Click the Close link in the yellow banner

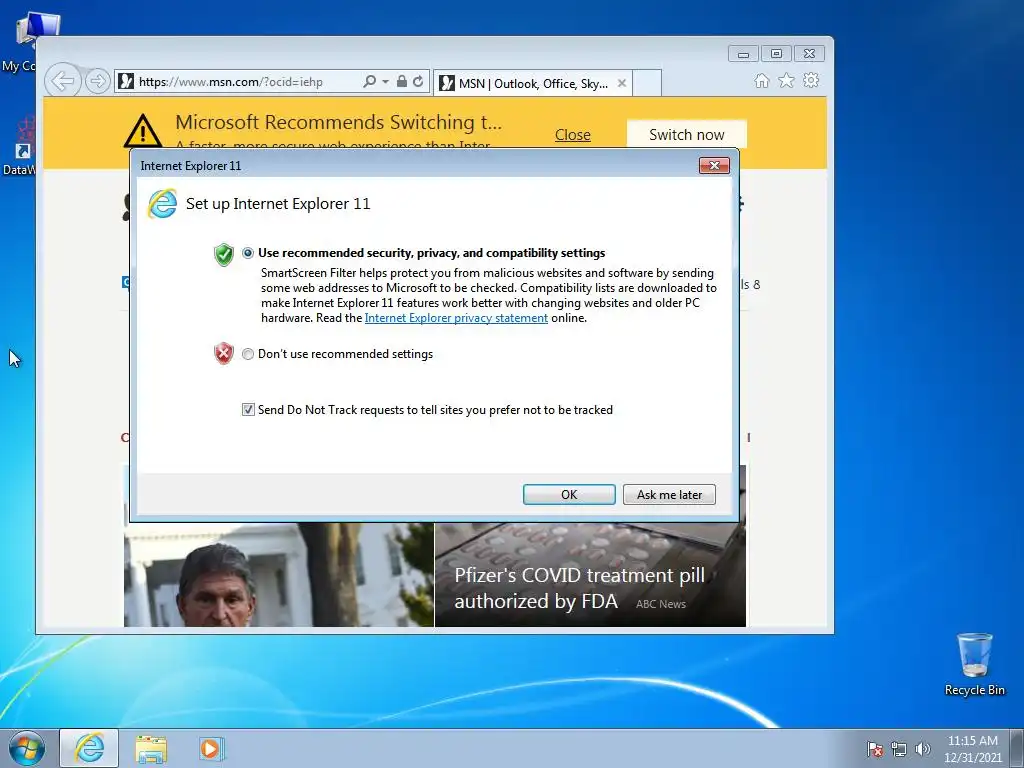(x=573, y=135)
